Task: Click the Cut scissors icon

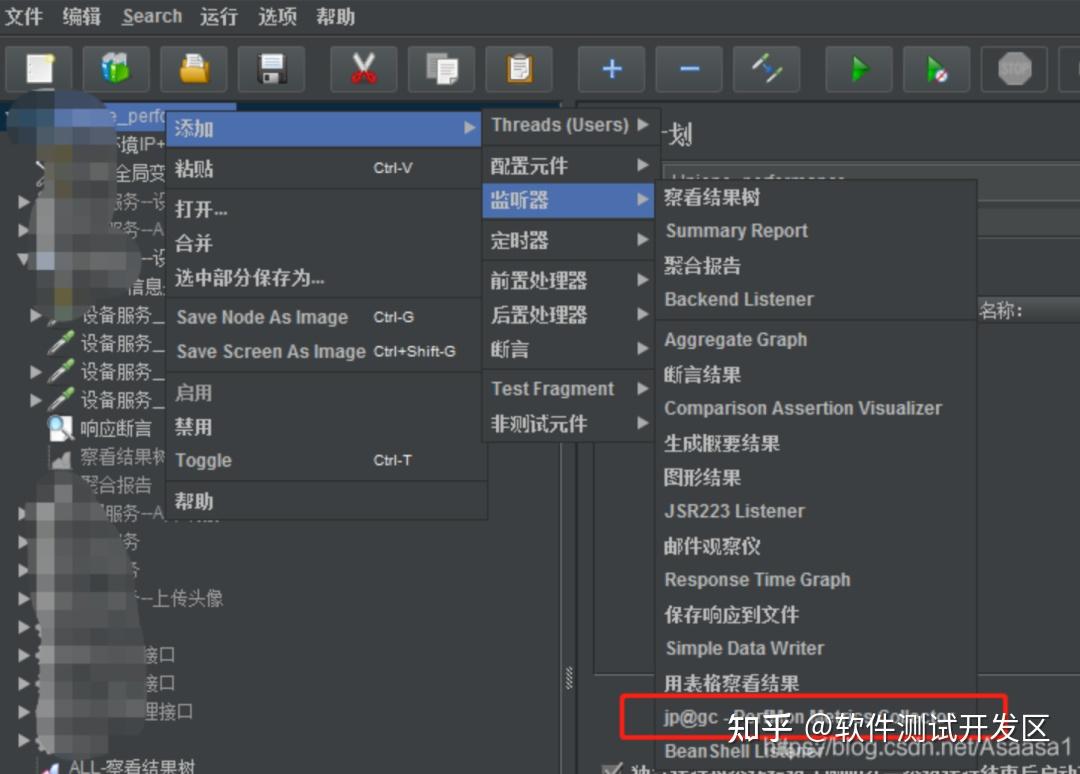Action: tap(364, 69)
